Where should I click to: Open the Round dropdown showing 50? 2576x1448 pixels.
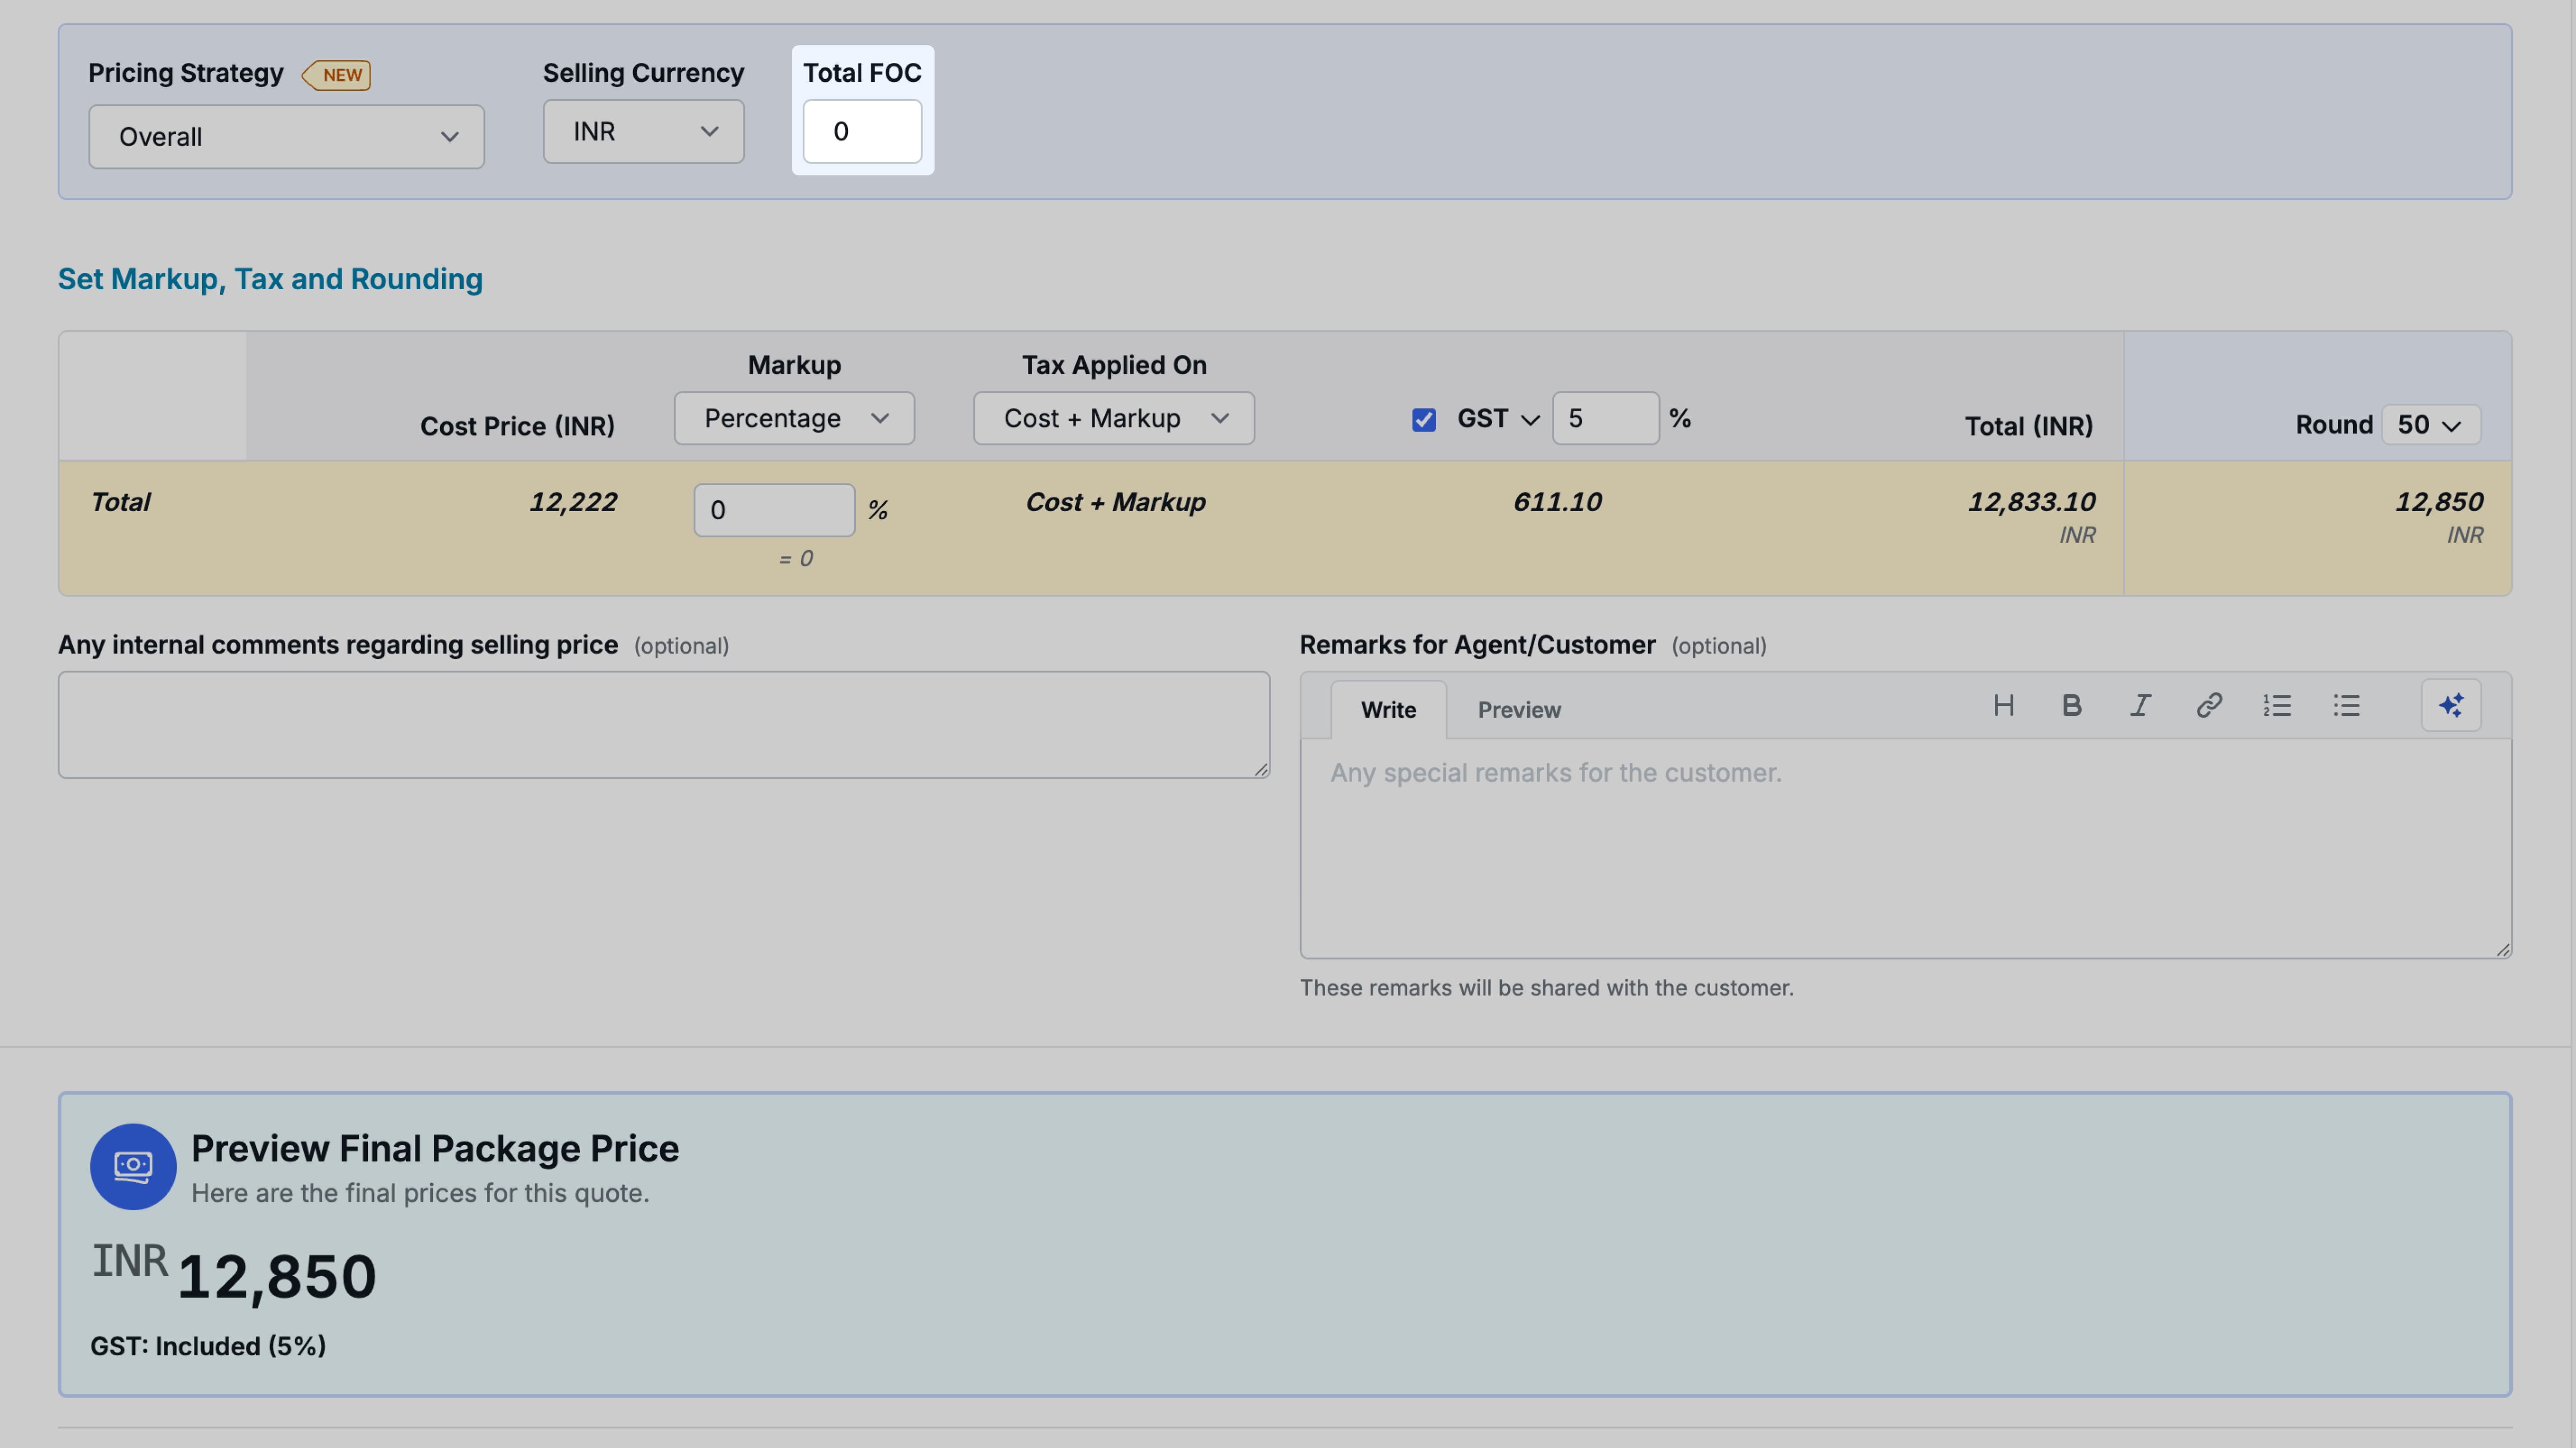click(x=2431, y=425)
